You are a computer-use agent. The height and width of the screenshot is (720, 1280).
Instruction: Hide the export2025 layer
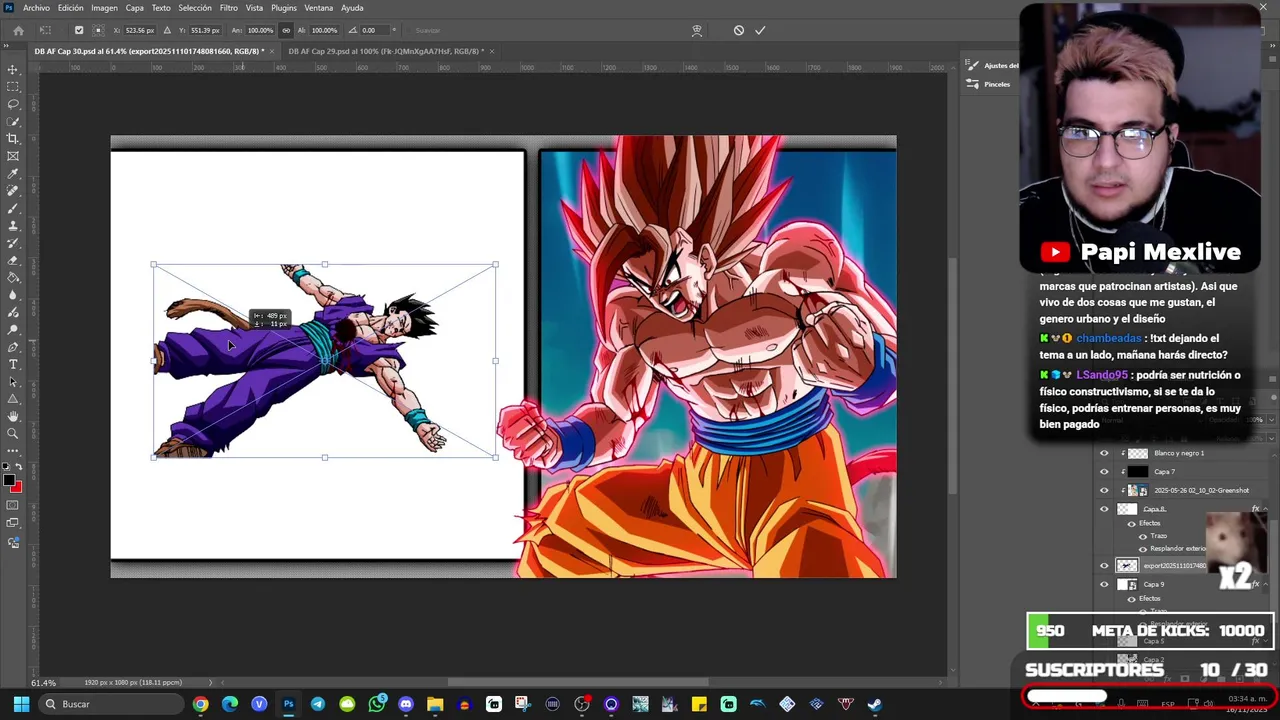click(x=1104, y=566)
